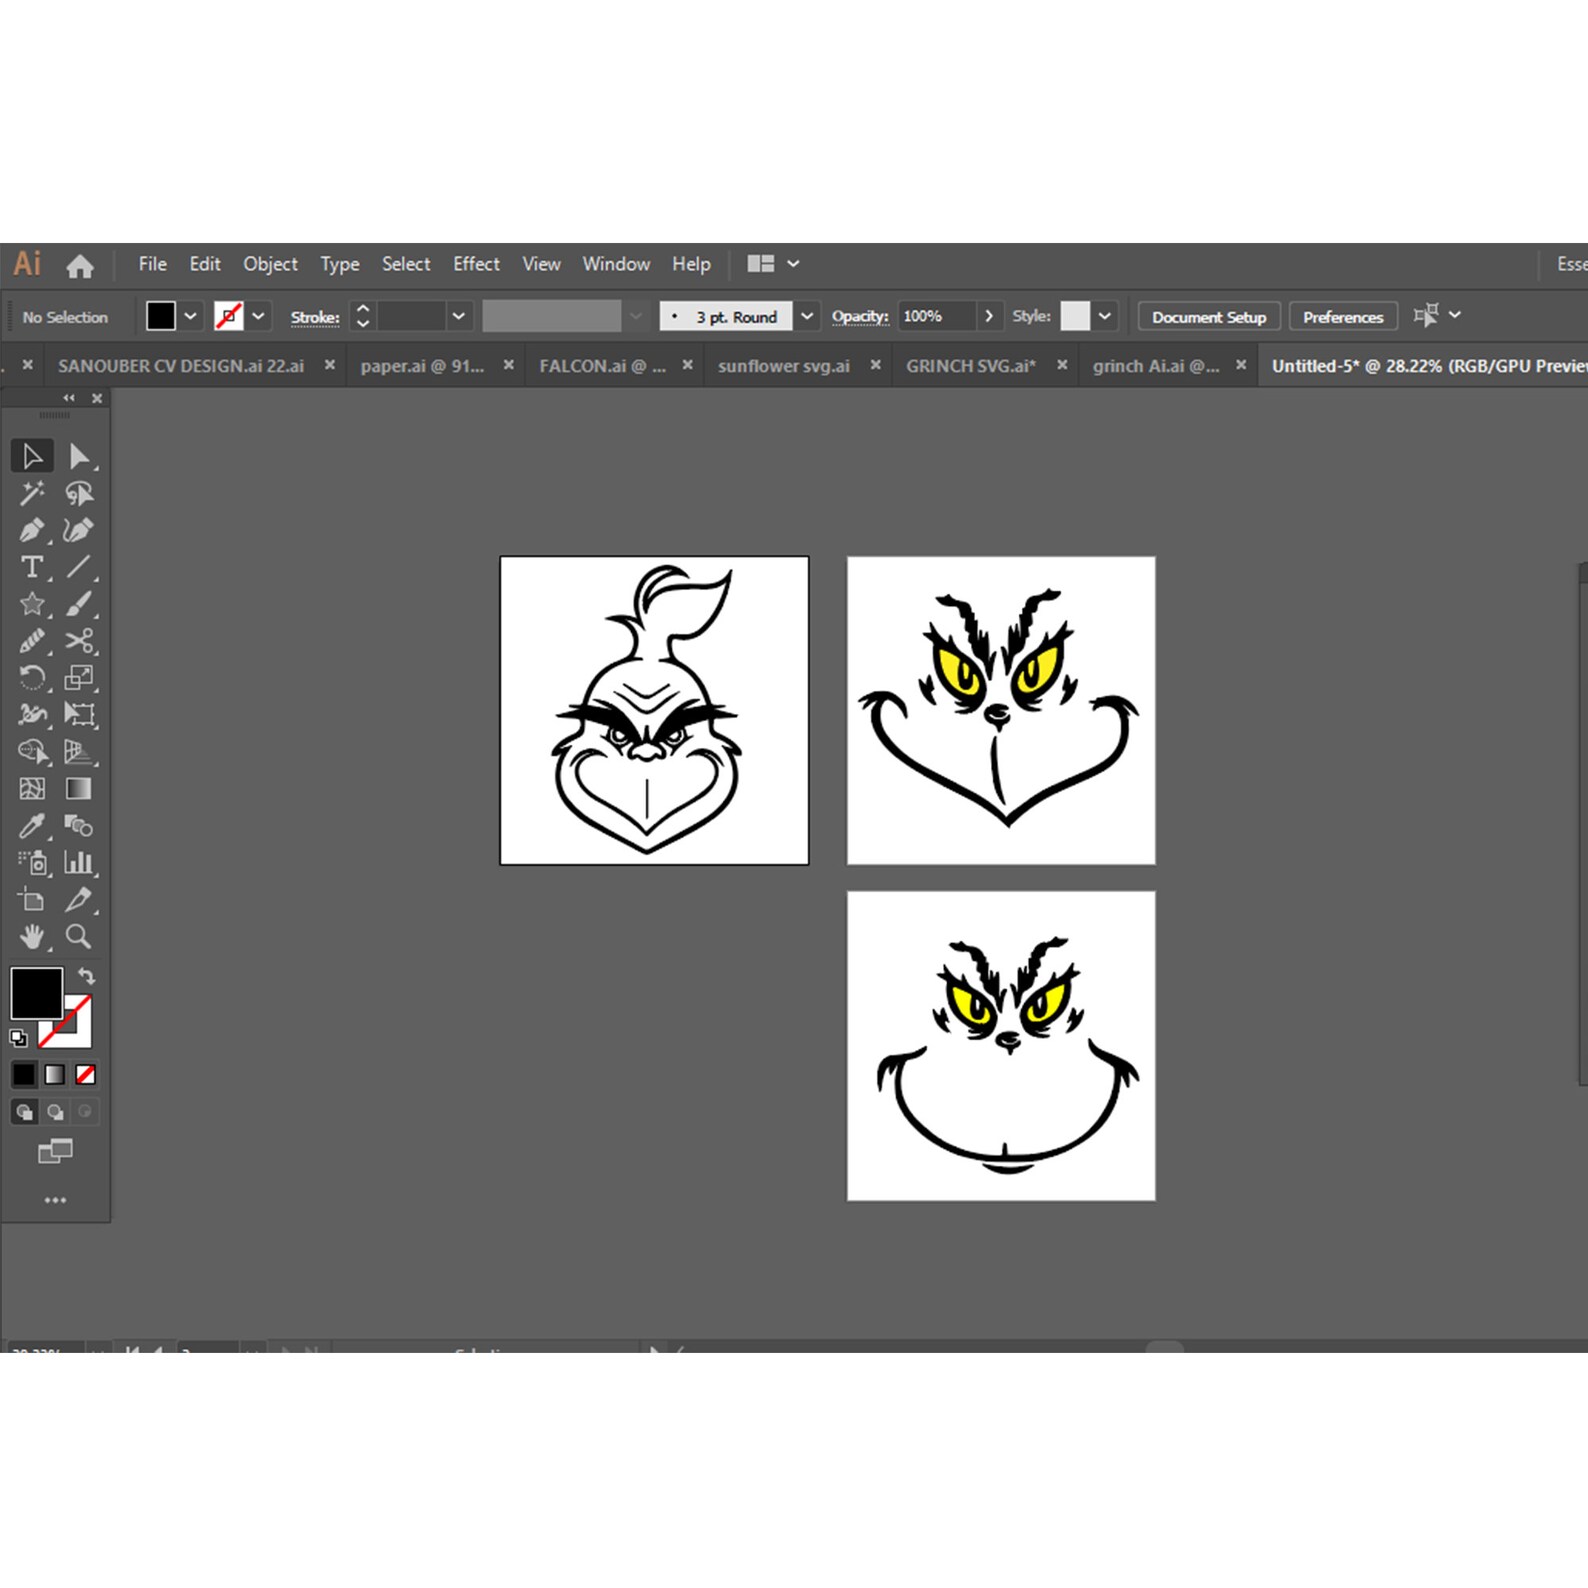1588x1588 pixels.
Task: Select the Blend tool
Action: tap(79, 826)
